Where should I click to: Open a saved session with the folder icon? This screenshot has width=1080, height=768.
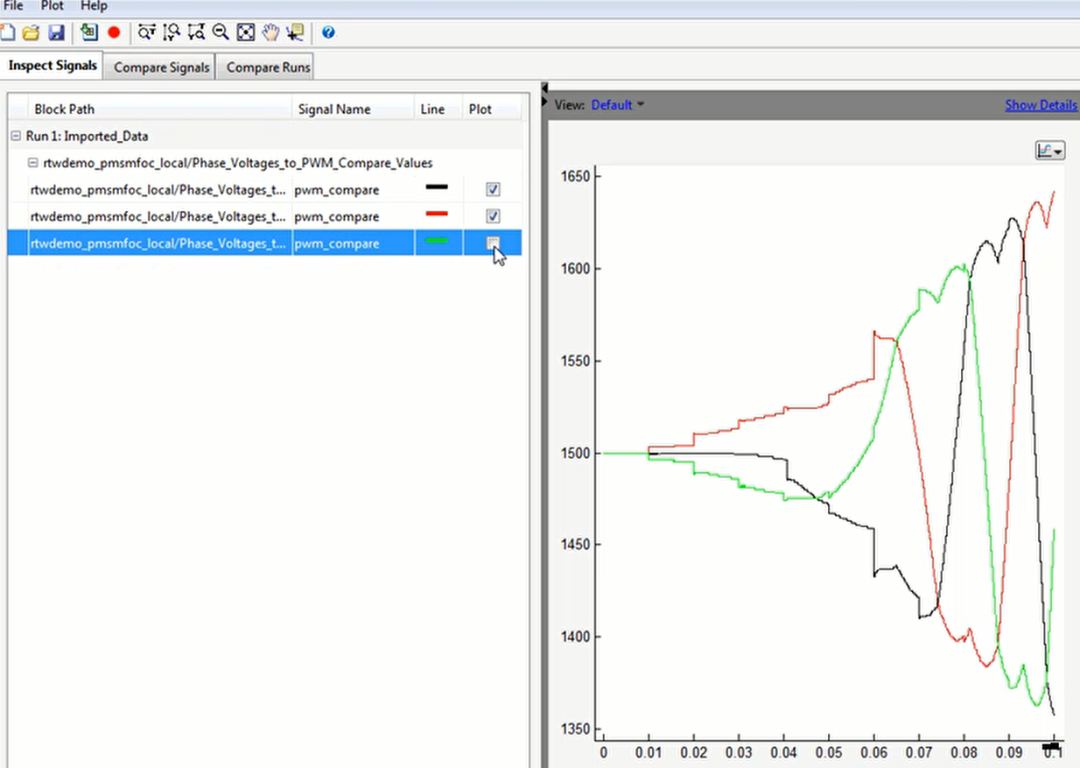(x=31, y=33)
